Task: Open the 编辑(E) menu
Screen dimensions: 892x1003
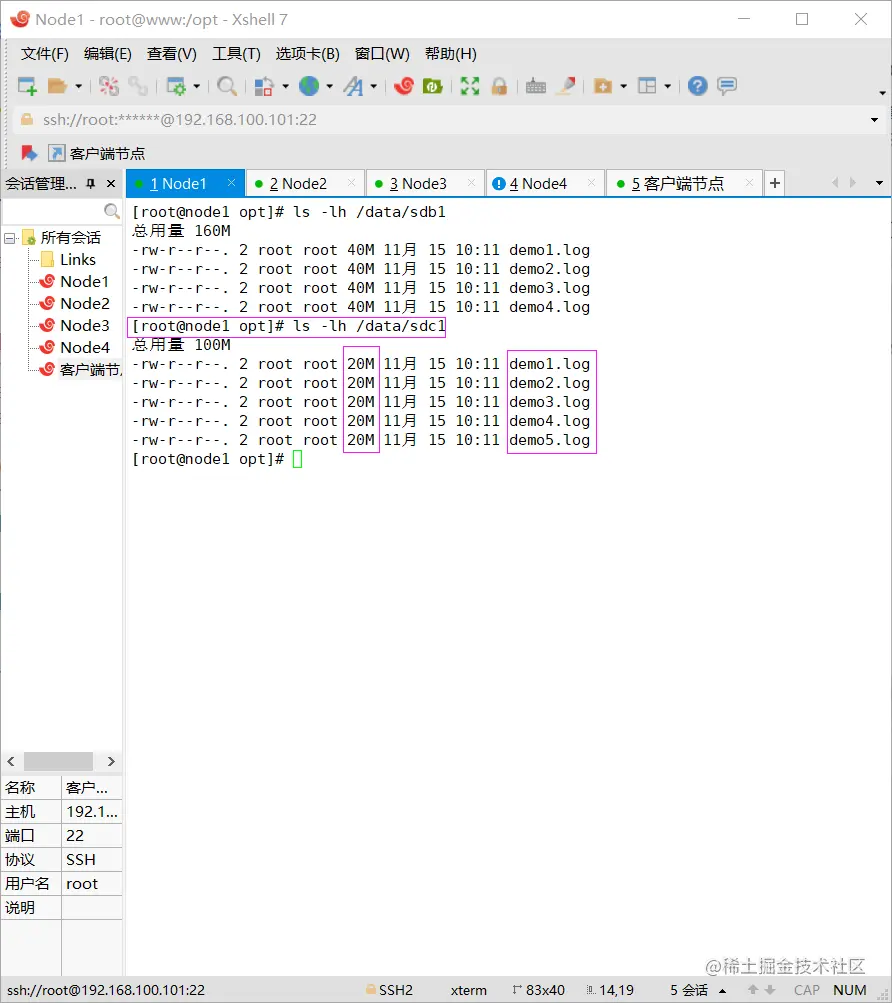Action: coord(108,54)
